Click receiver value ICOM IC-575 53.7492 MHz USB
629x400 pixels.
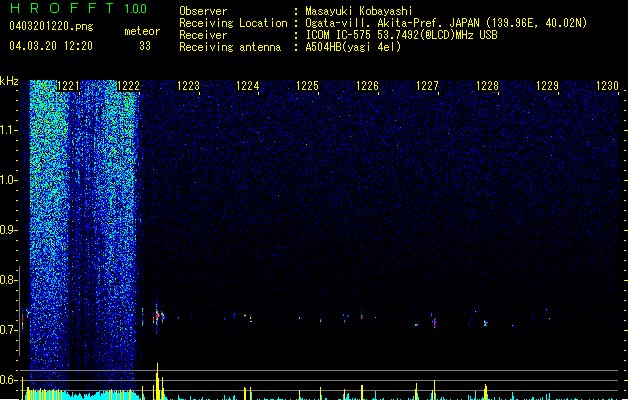tap(401, 35)
